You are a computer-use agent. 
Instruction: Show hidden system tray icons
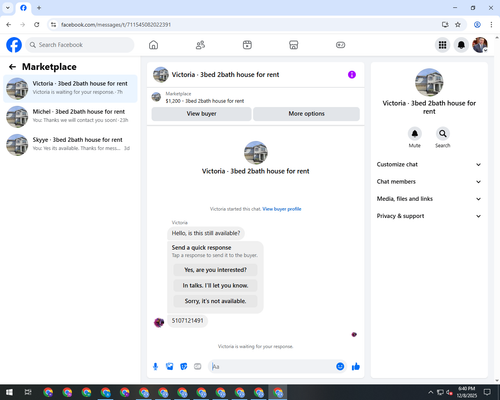click(431, 392)
